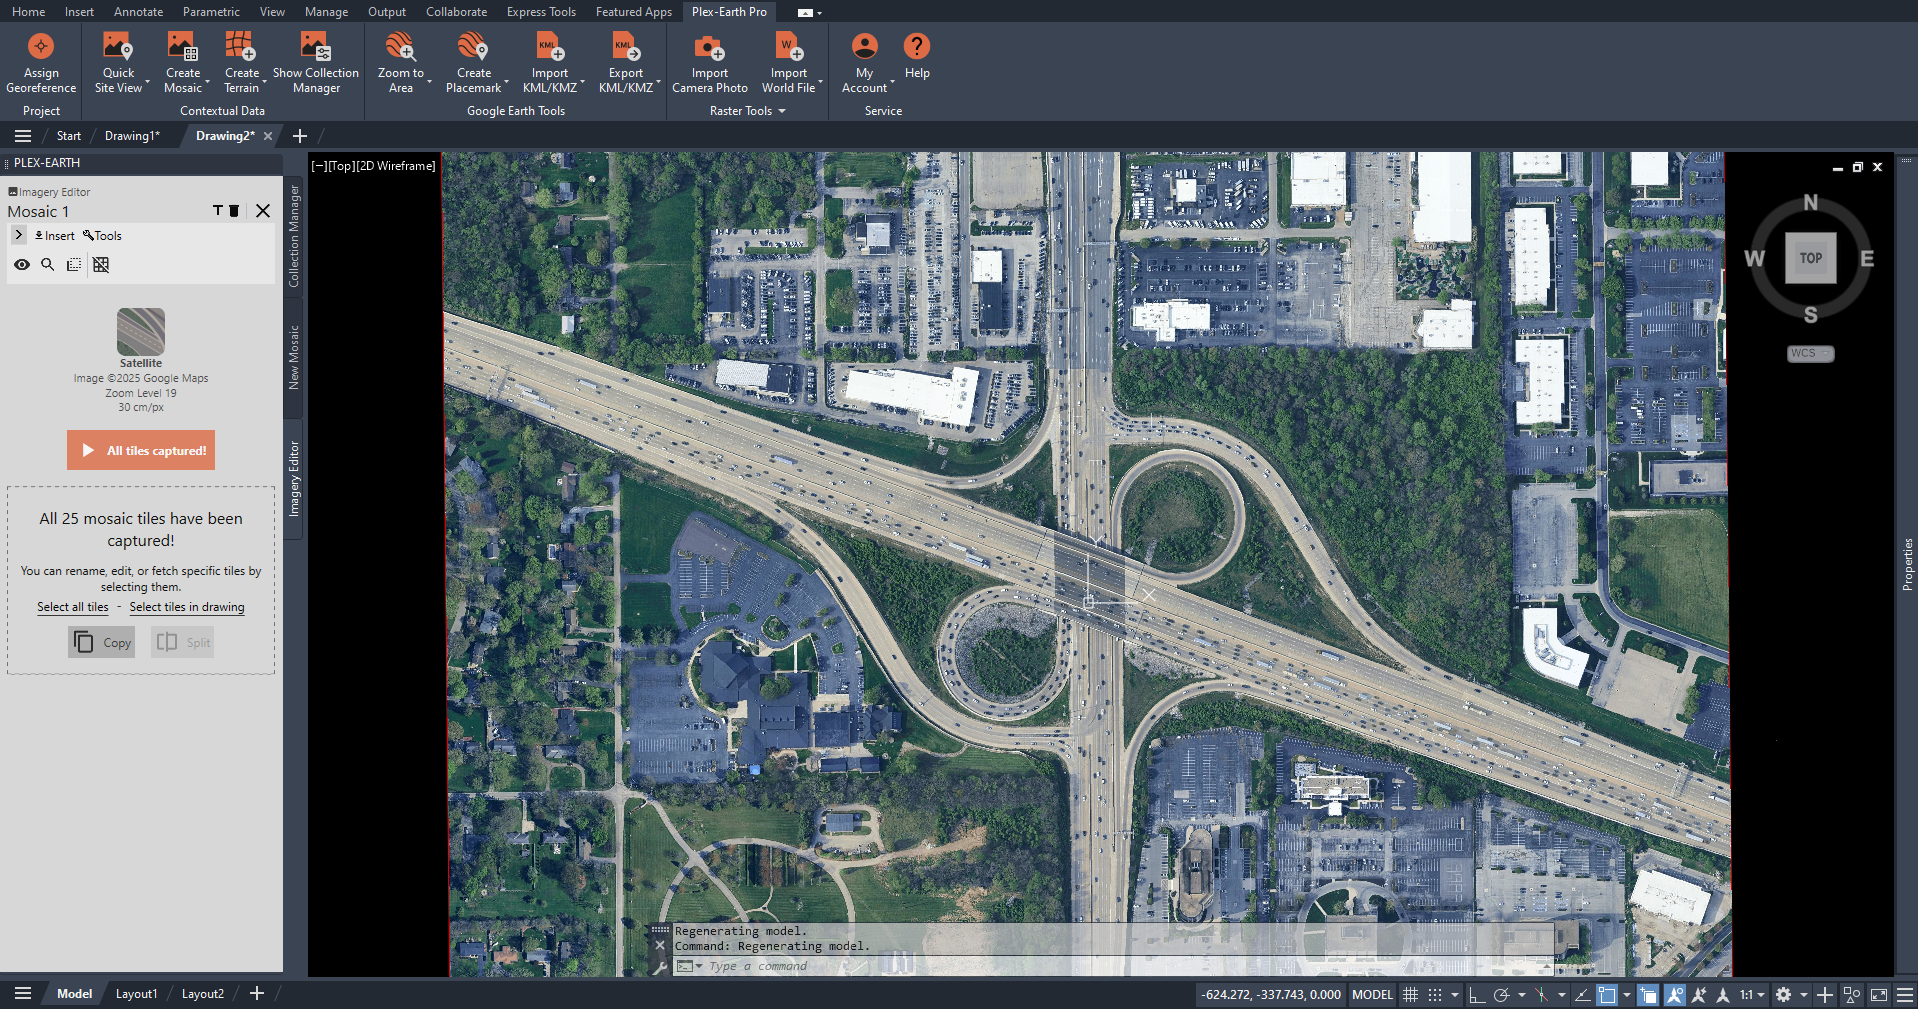
Task: Open the workspace switching gear icon
Action: click(x=1783, y=995)
